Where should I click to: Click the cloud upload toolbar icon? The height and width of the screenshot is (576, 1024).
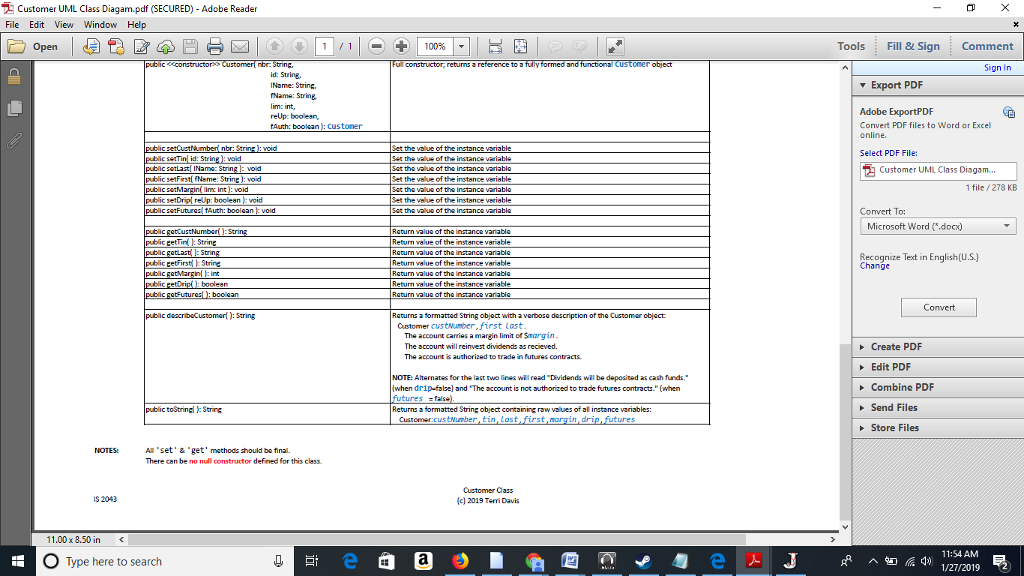166,46
